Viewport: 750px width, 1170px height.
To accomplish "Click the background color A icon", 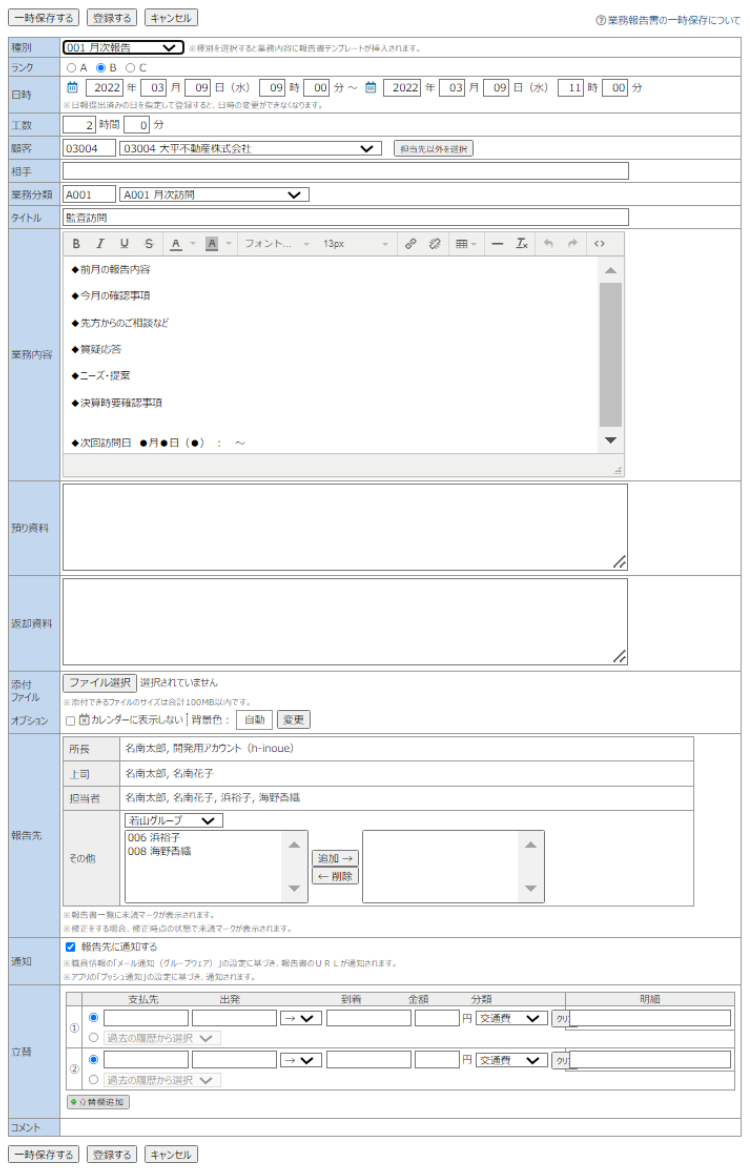I will pyautogui.click(x=212, y=244).
